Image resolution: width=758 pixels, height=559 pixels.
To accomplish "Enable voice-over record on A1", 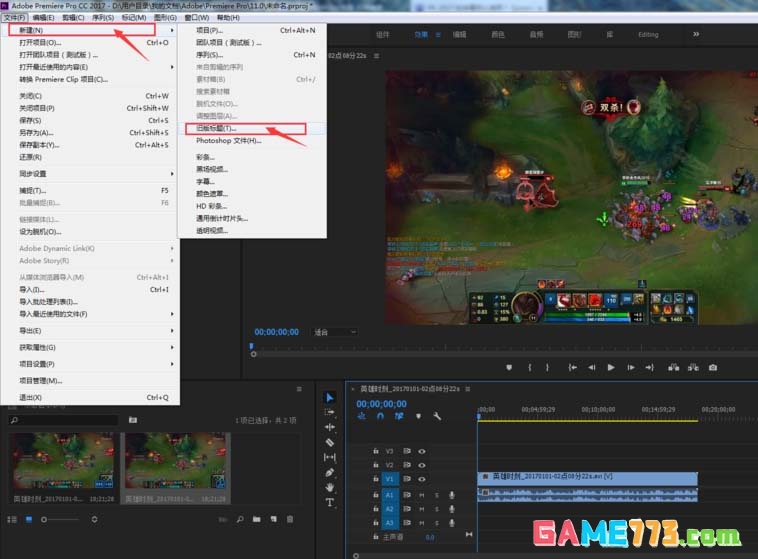I will coord(452,495).
